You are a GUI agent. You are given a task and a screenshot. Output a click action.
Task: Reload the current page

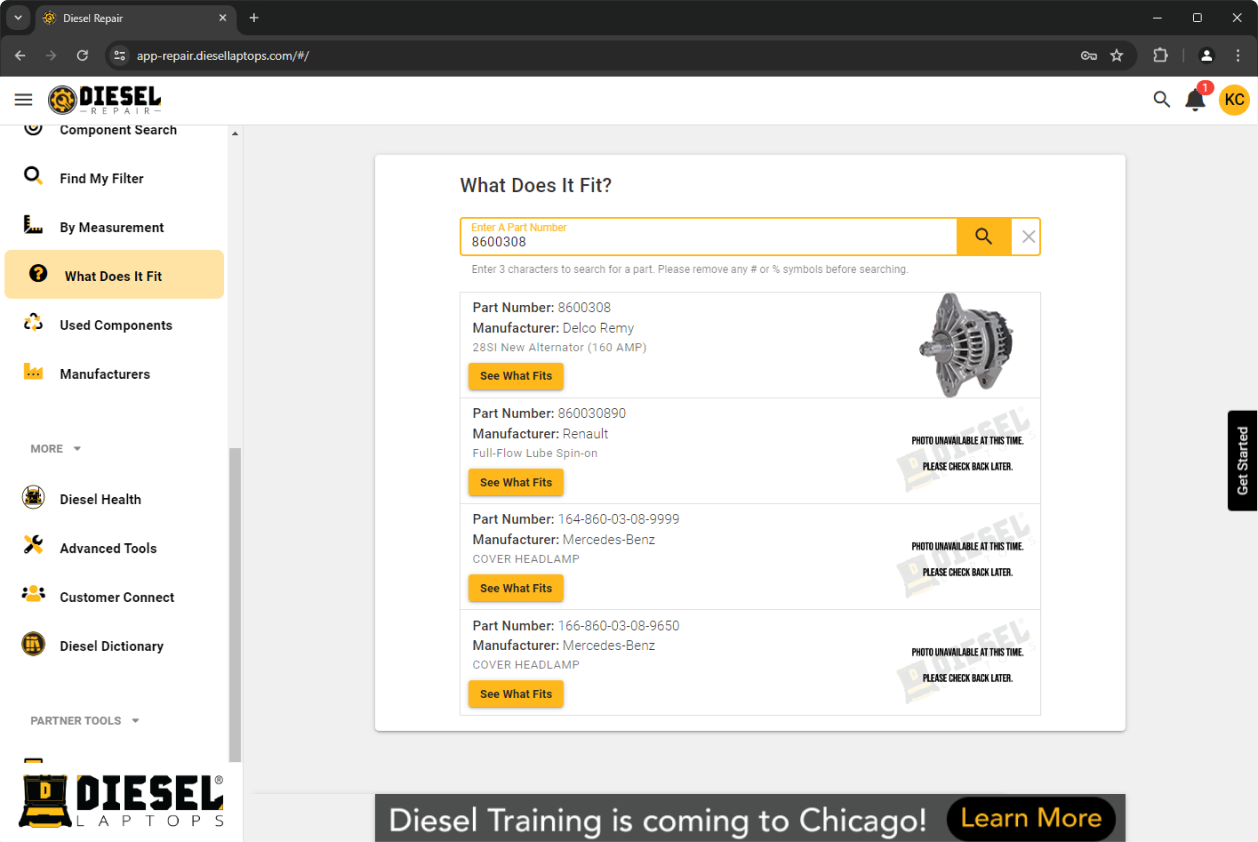(x=83, y=55)
